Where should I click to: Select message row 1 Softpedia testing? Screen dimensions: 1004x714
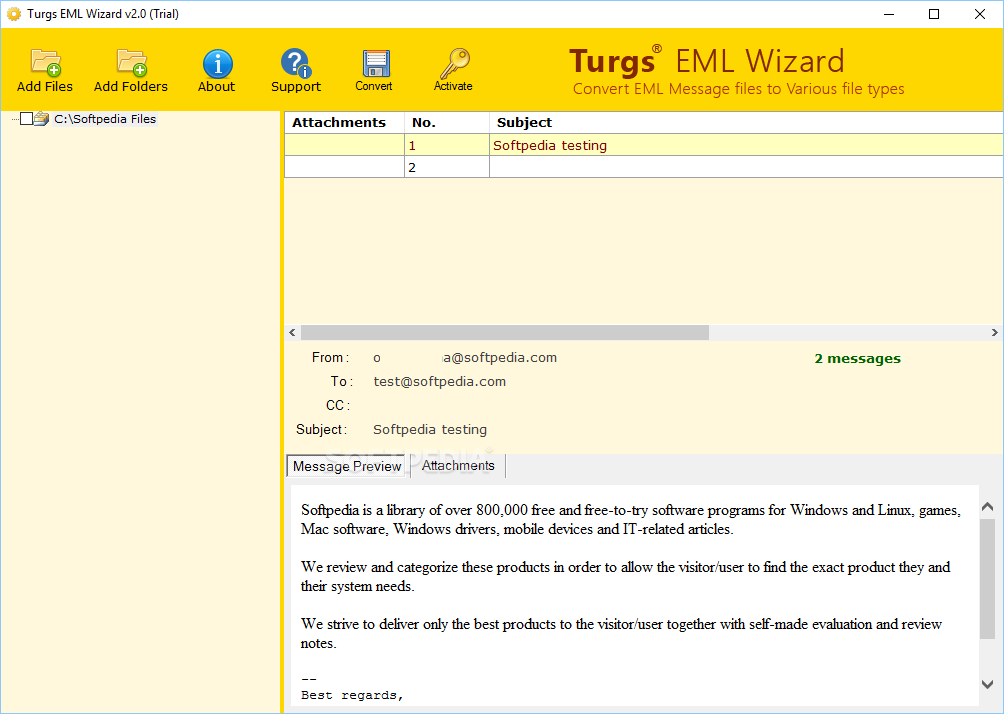[x=644, y=145]
